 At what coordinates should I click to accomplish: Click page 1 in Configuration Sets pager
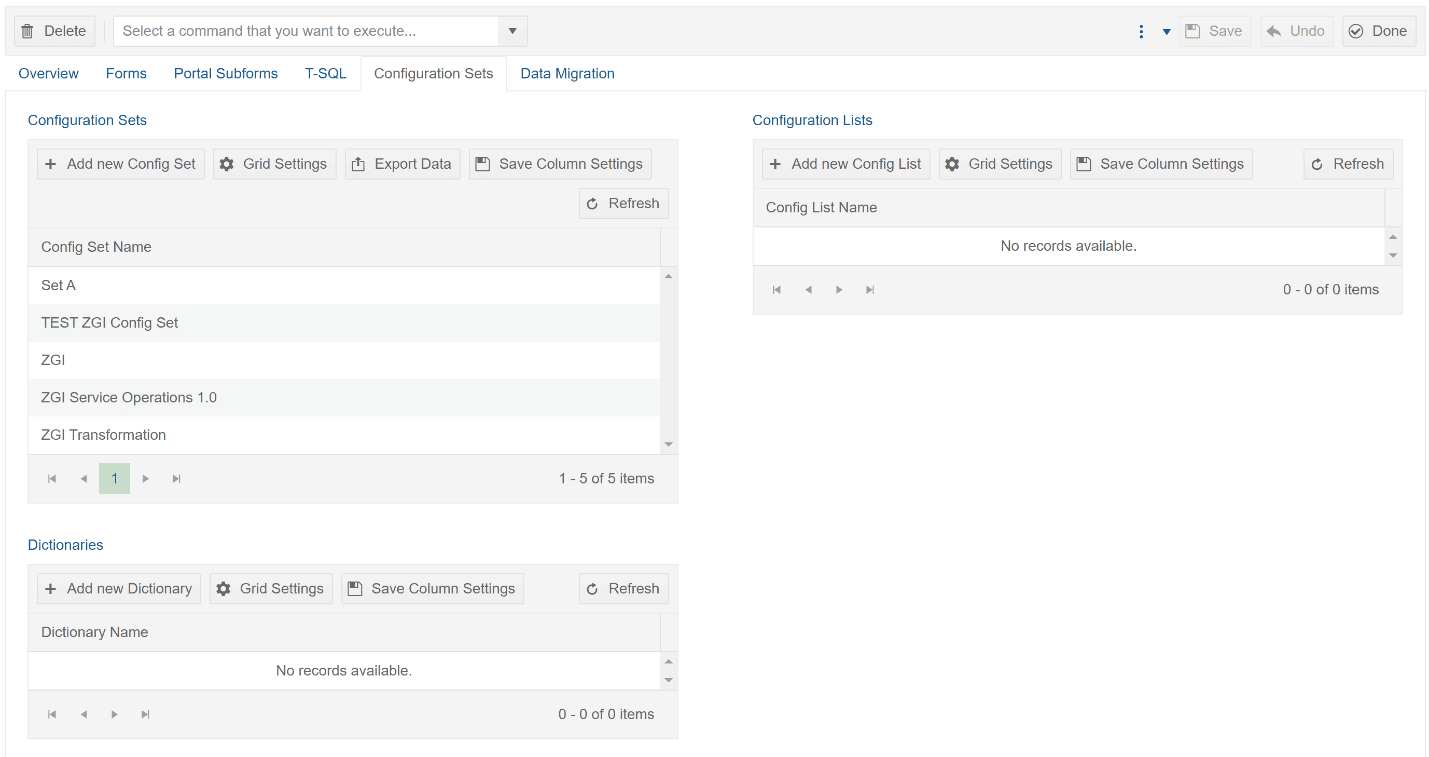click(114, 479)
